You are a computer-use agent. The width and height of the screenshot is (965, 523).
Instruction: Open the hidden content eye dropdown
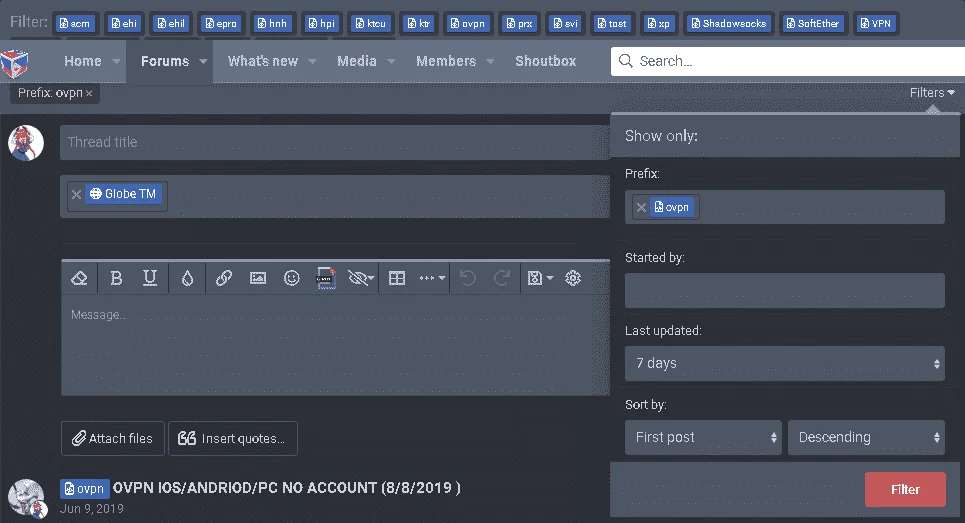[x=361, y=278]
